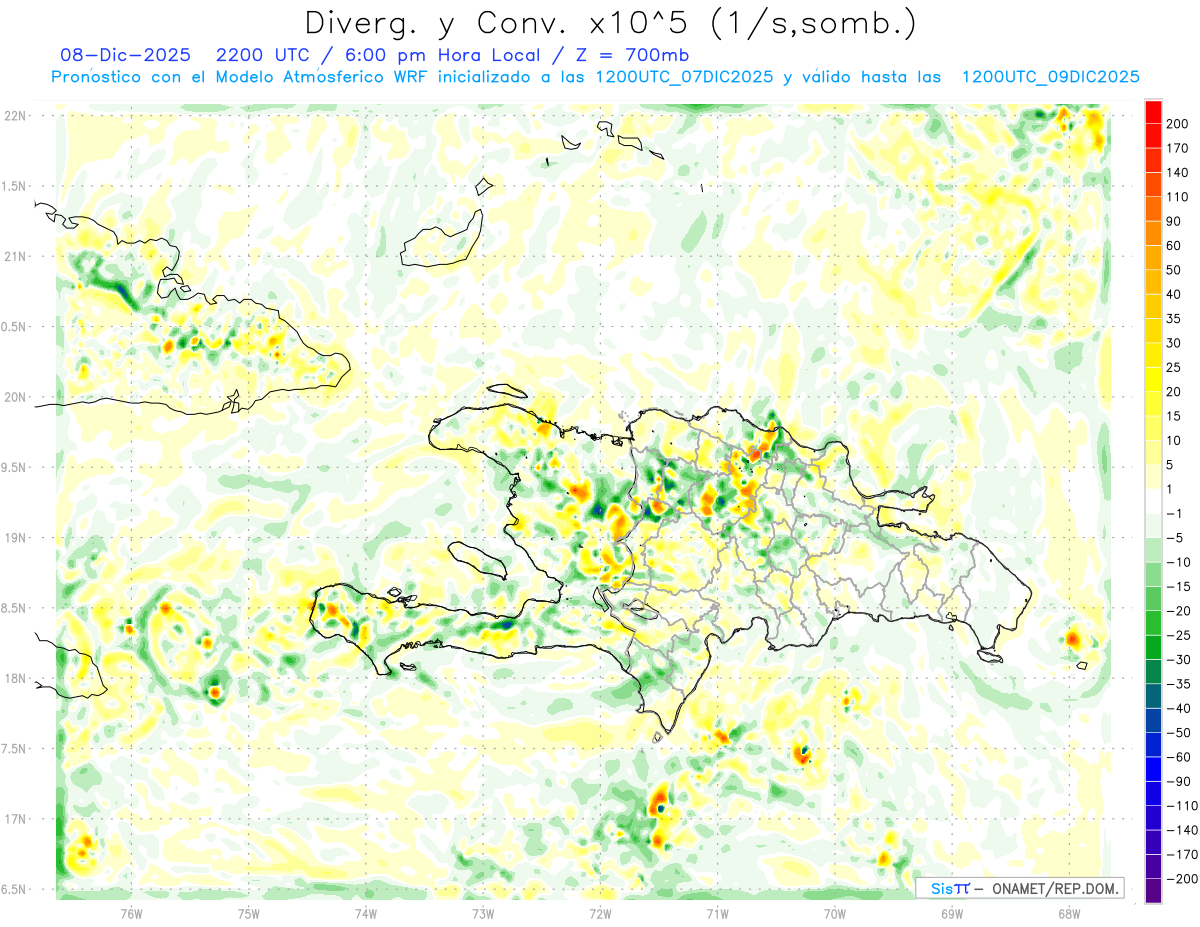The height and width of the screenshot is (927, 1200).
Task: Click the color bar value '-30'
Action: 1180,660
